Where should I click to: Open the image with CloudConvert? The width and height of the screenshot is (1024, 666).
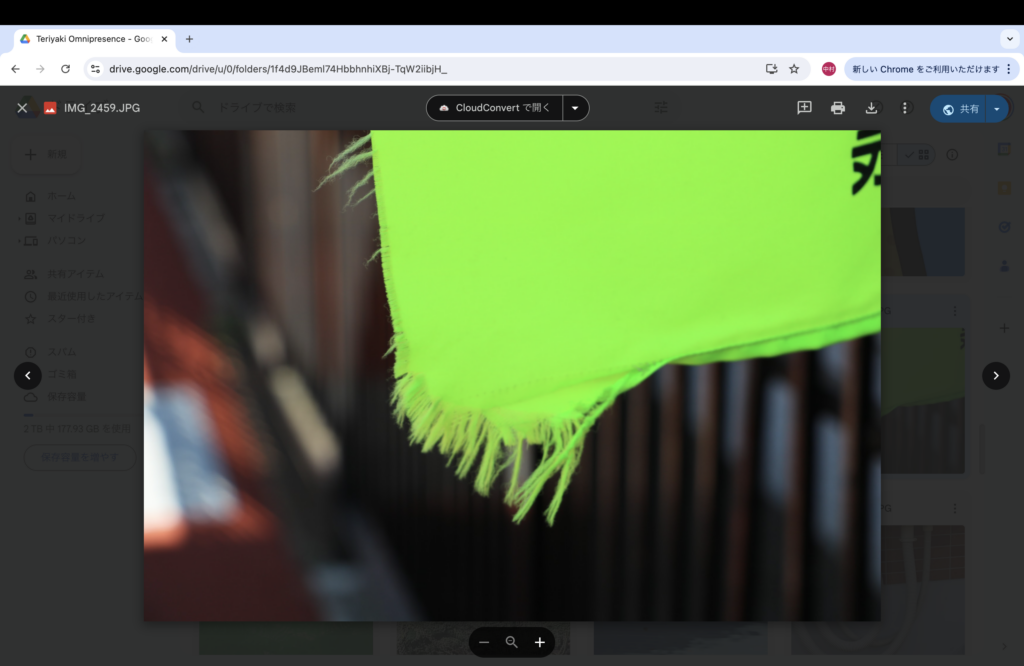coord(494,108)
